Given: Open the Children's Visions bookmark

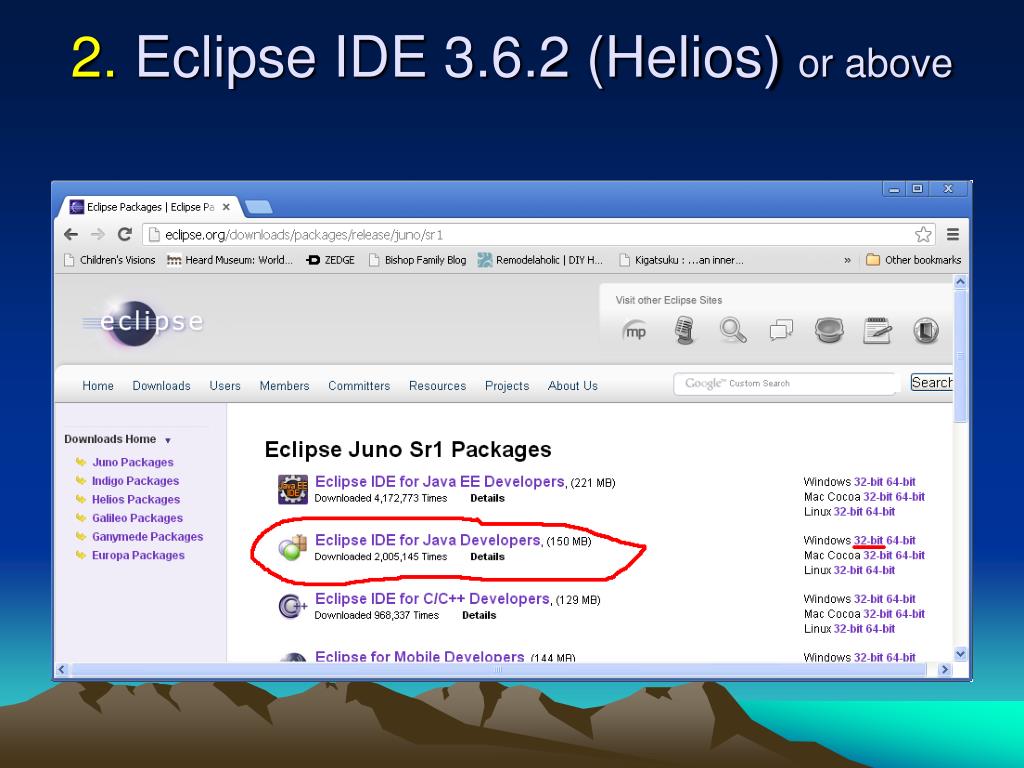Looking at the screenshot, I should [x=110, y=260].
